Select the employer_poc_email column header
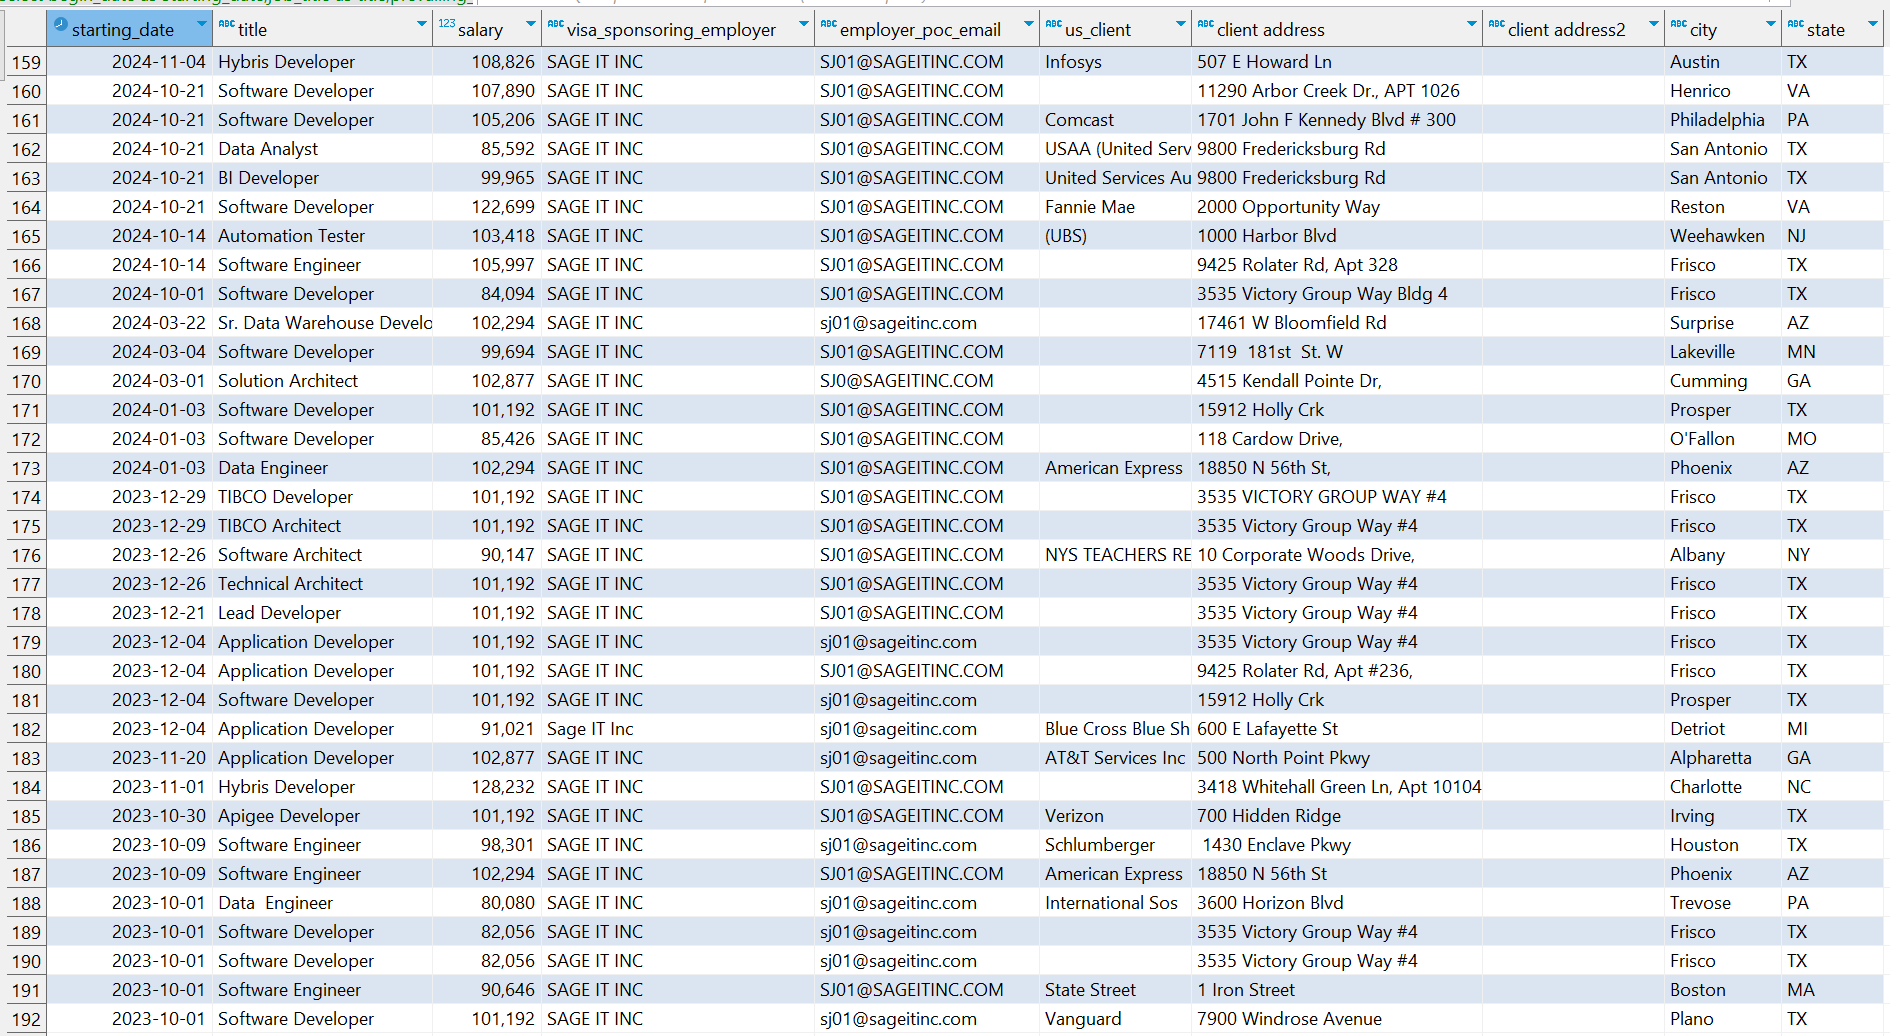The width and height of the screenshot is (1890, 1036). [927, 29]
